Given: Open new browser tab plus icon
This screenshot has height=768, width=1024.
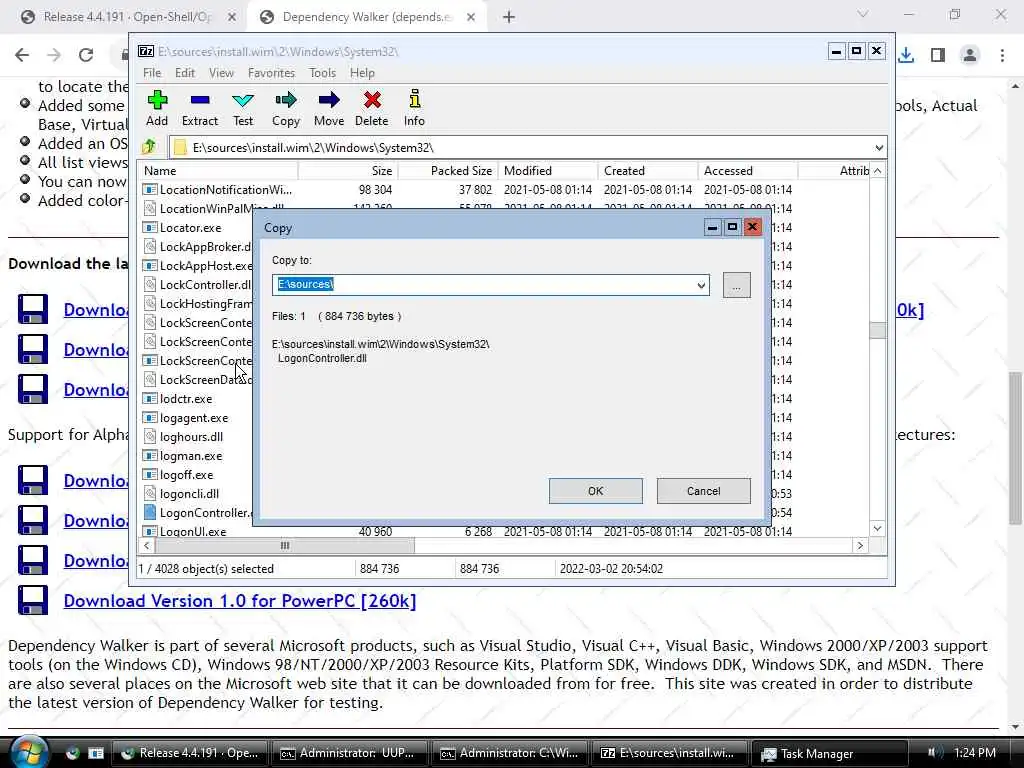Looking at the screenshot, I should point(509,17).
